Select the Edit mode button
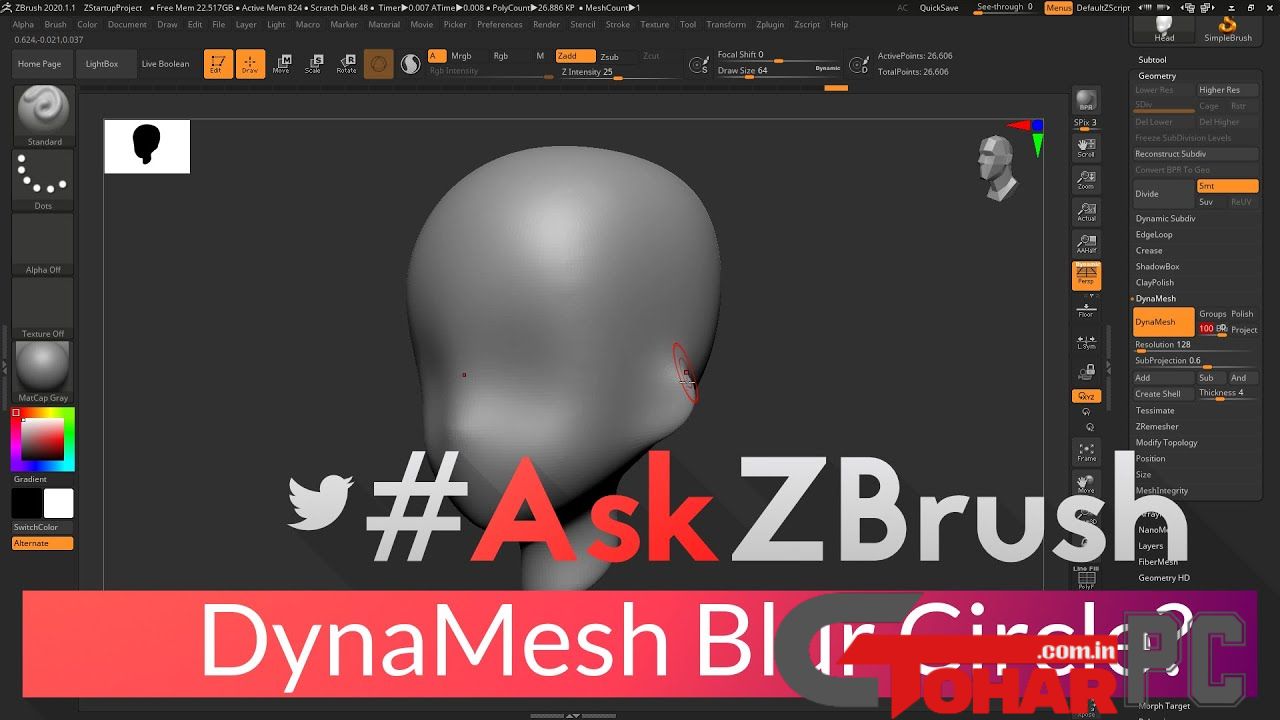This screenshot has height=720, width=1280. (219, 64)
